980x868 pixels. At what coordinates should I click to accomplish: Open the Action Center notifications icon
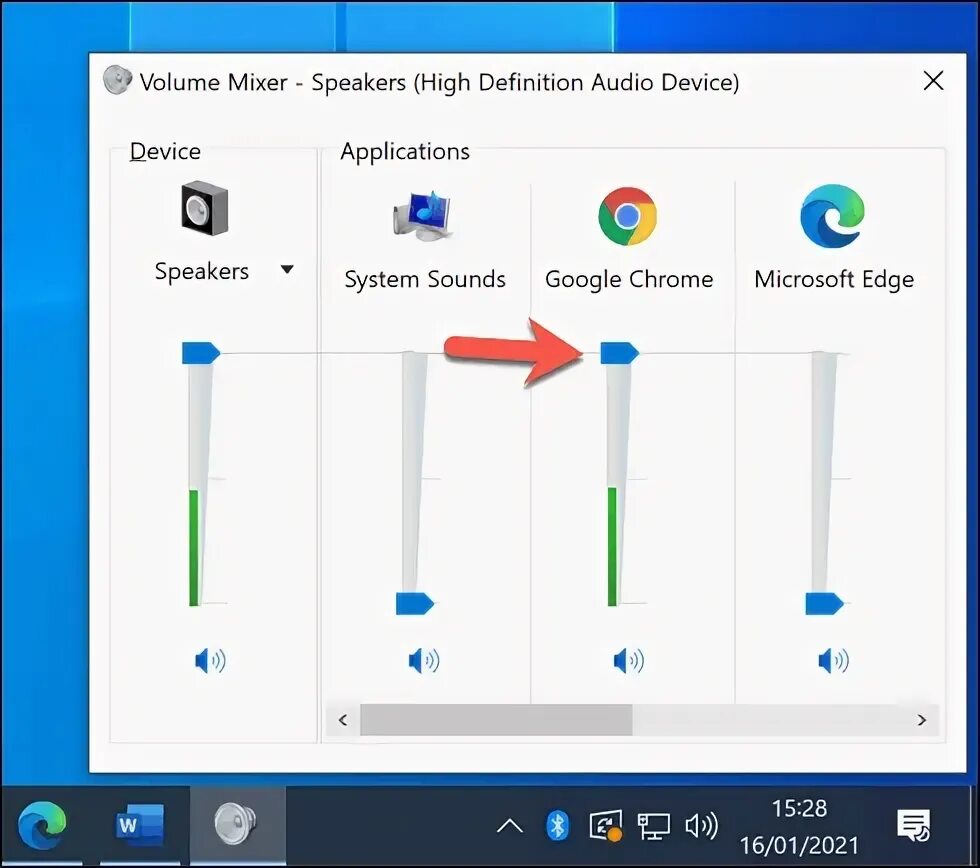(x=914, y=826)
